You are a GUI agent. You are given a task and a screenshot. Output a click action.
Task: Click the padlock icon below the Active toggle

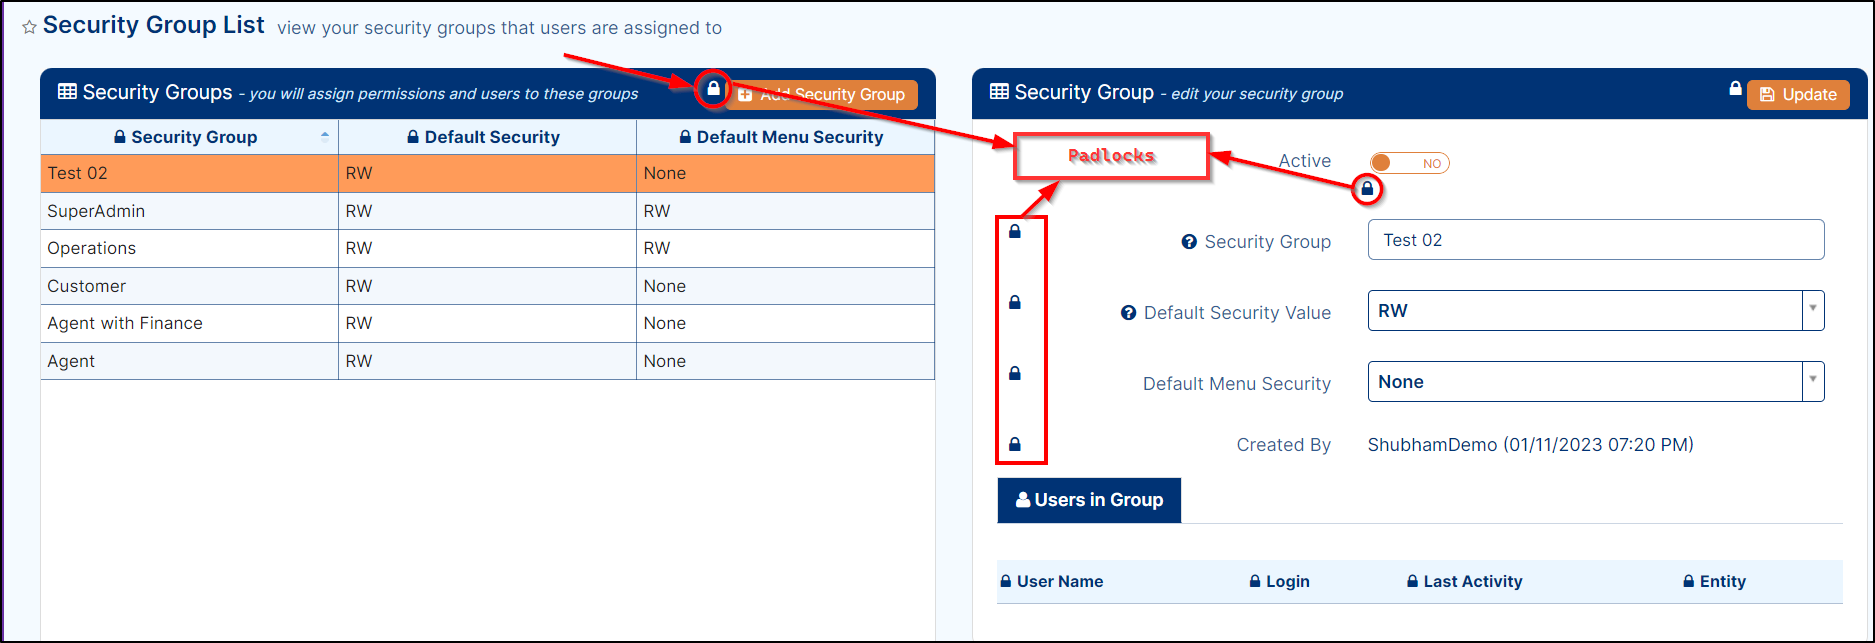[x=1367, y=188]
